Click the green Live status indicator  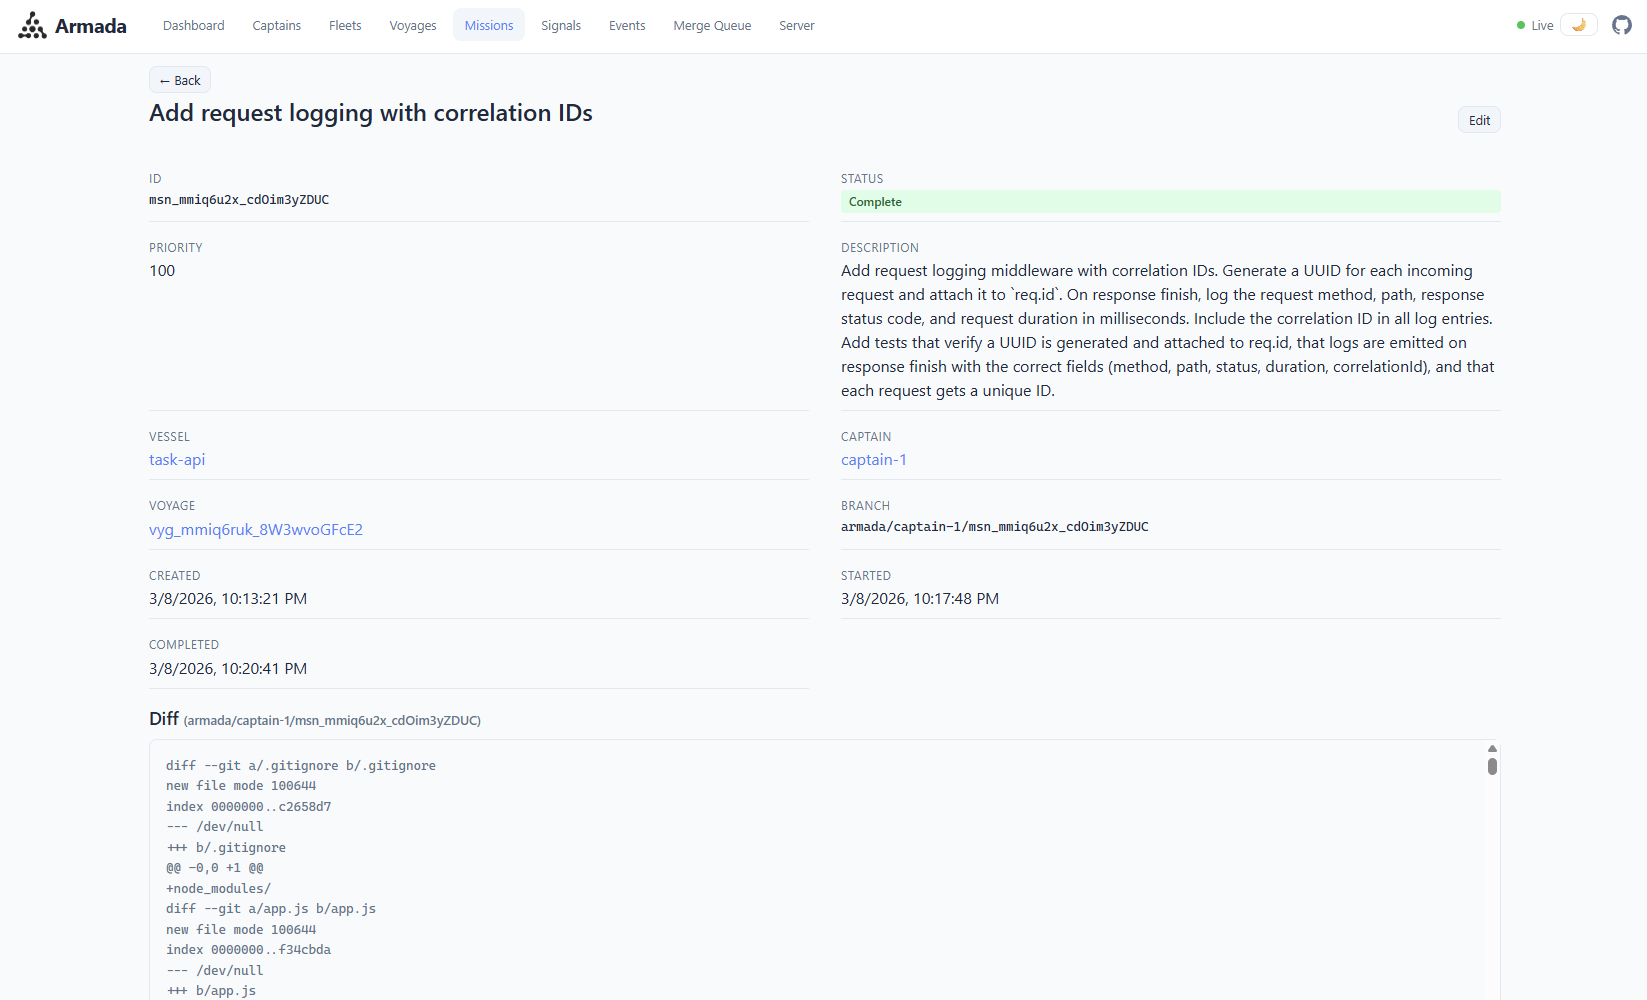pyautogui.click(x=1535, y=25)
